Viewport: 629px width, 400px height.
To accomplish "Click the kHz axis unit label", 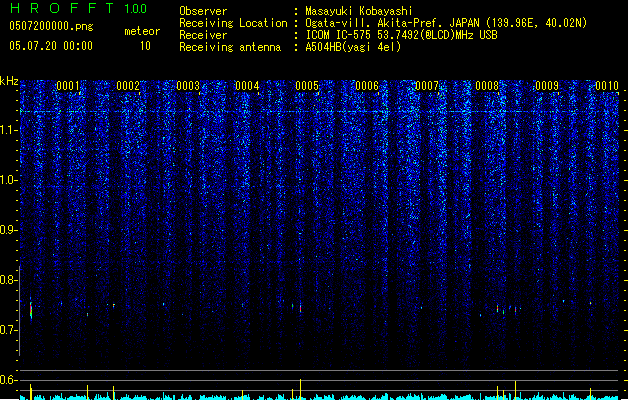I will click(x=9, y=81).
